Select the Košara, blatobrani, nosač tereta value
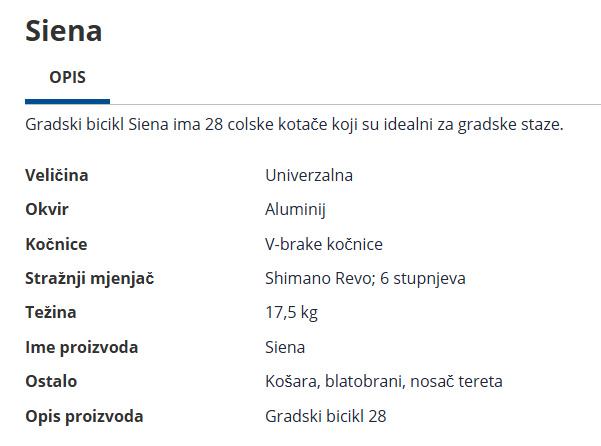Viewport: 601px width, 446px height. pos(384,381)
